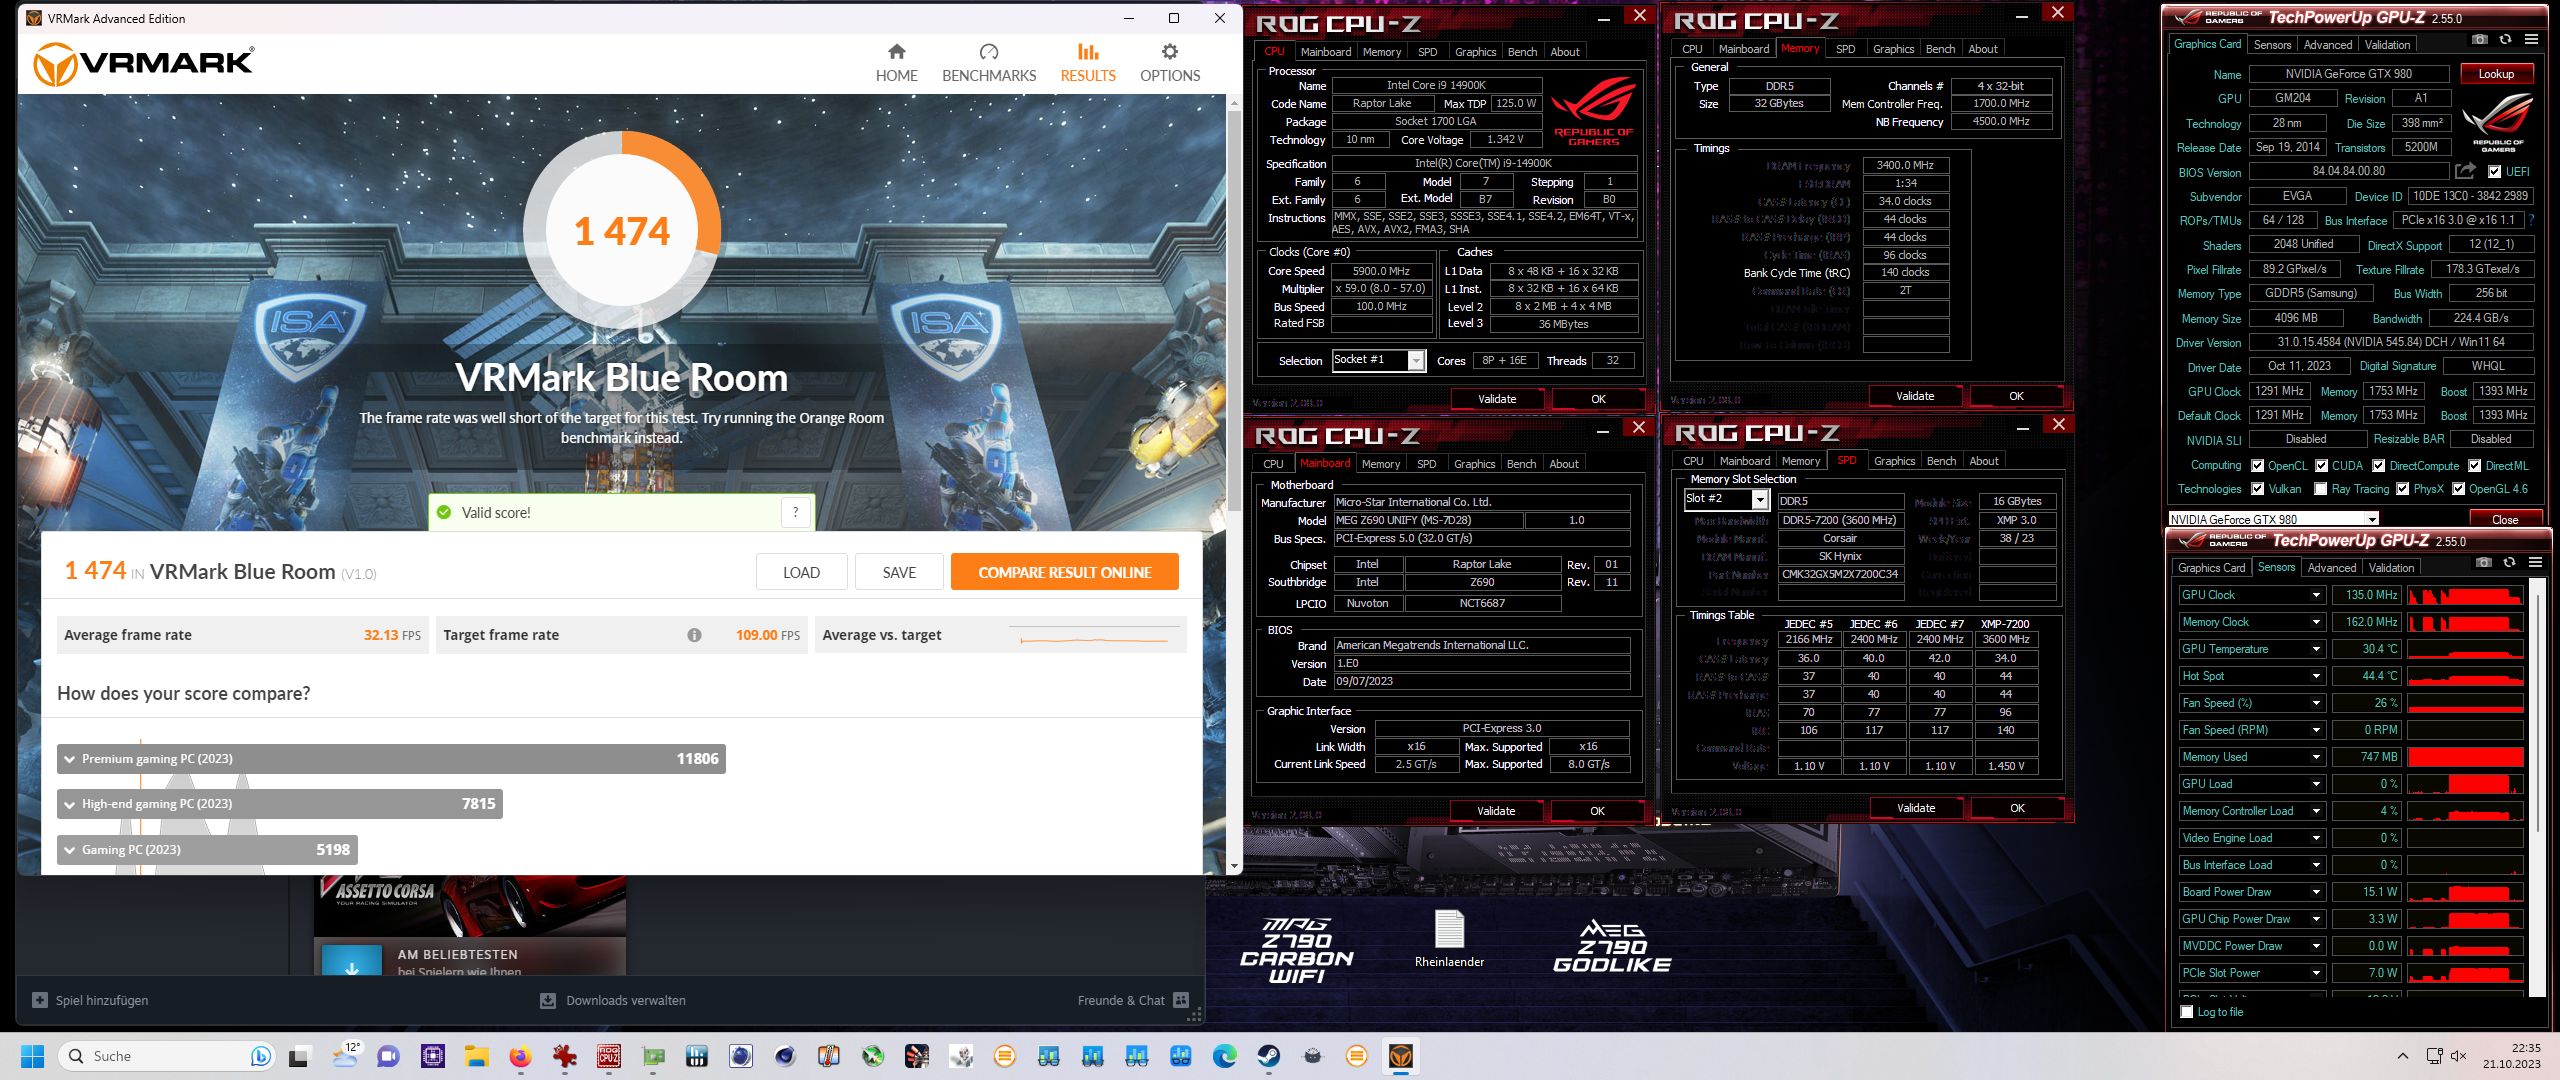The height and width of the screenshot is (1080, 2560).
Task: Expand Gaming PC (2023) comparison row
Action: (70, 850)
